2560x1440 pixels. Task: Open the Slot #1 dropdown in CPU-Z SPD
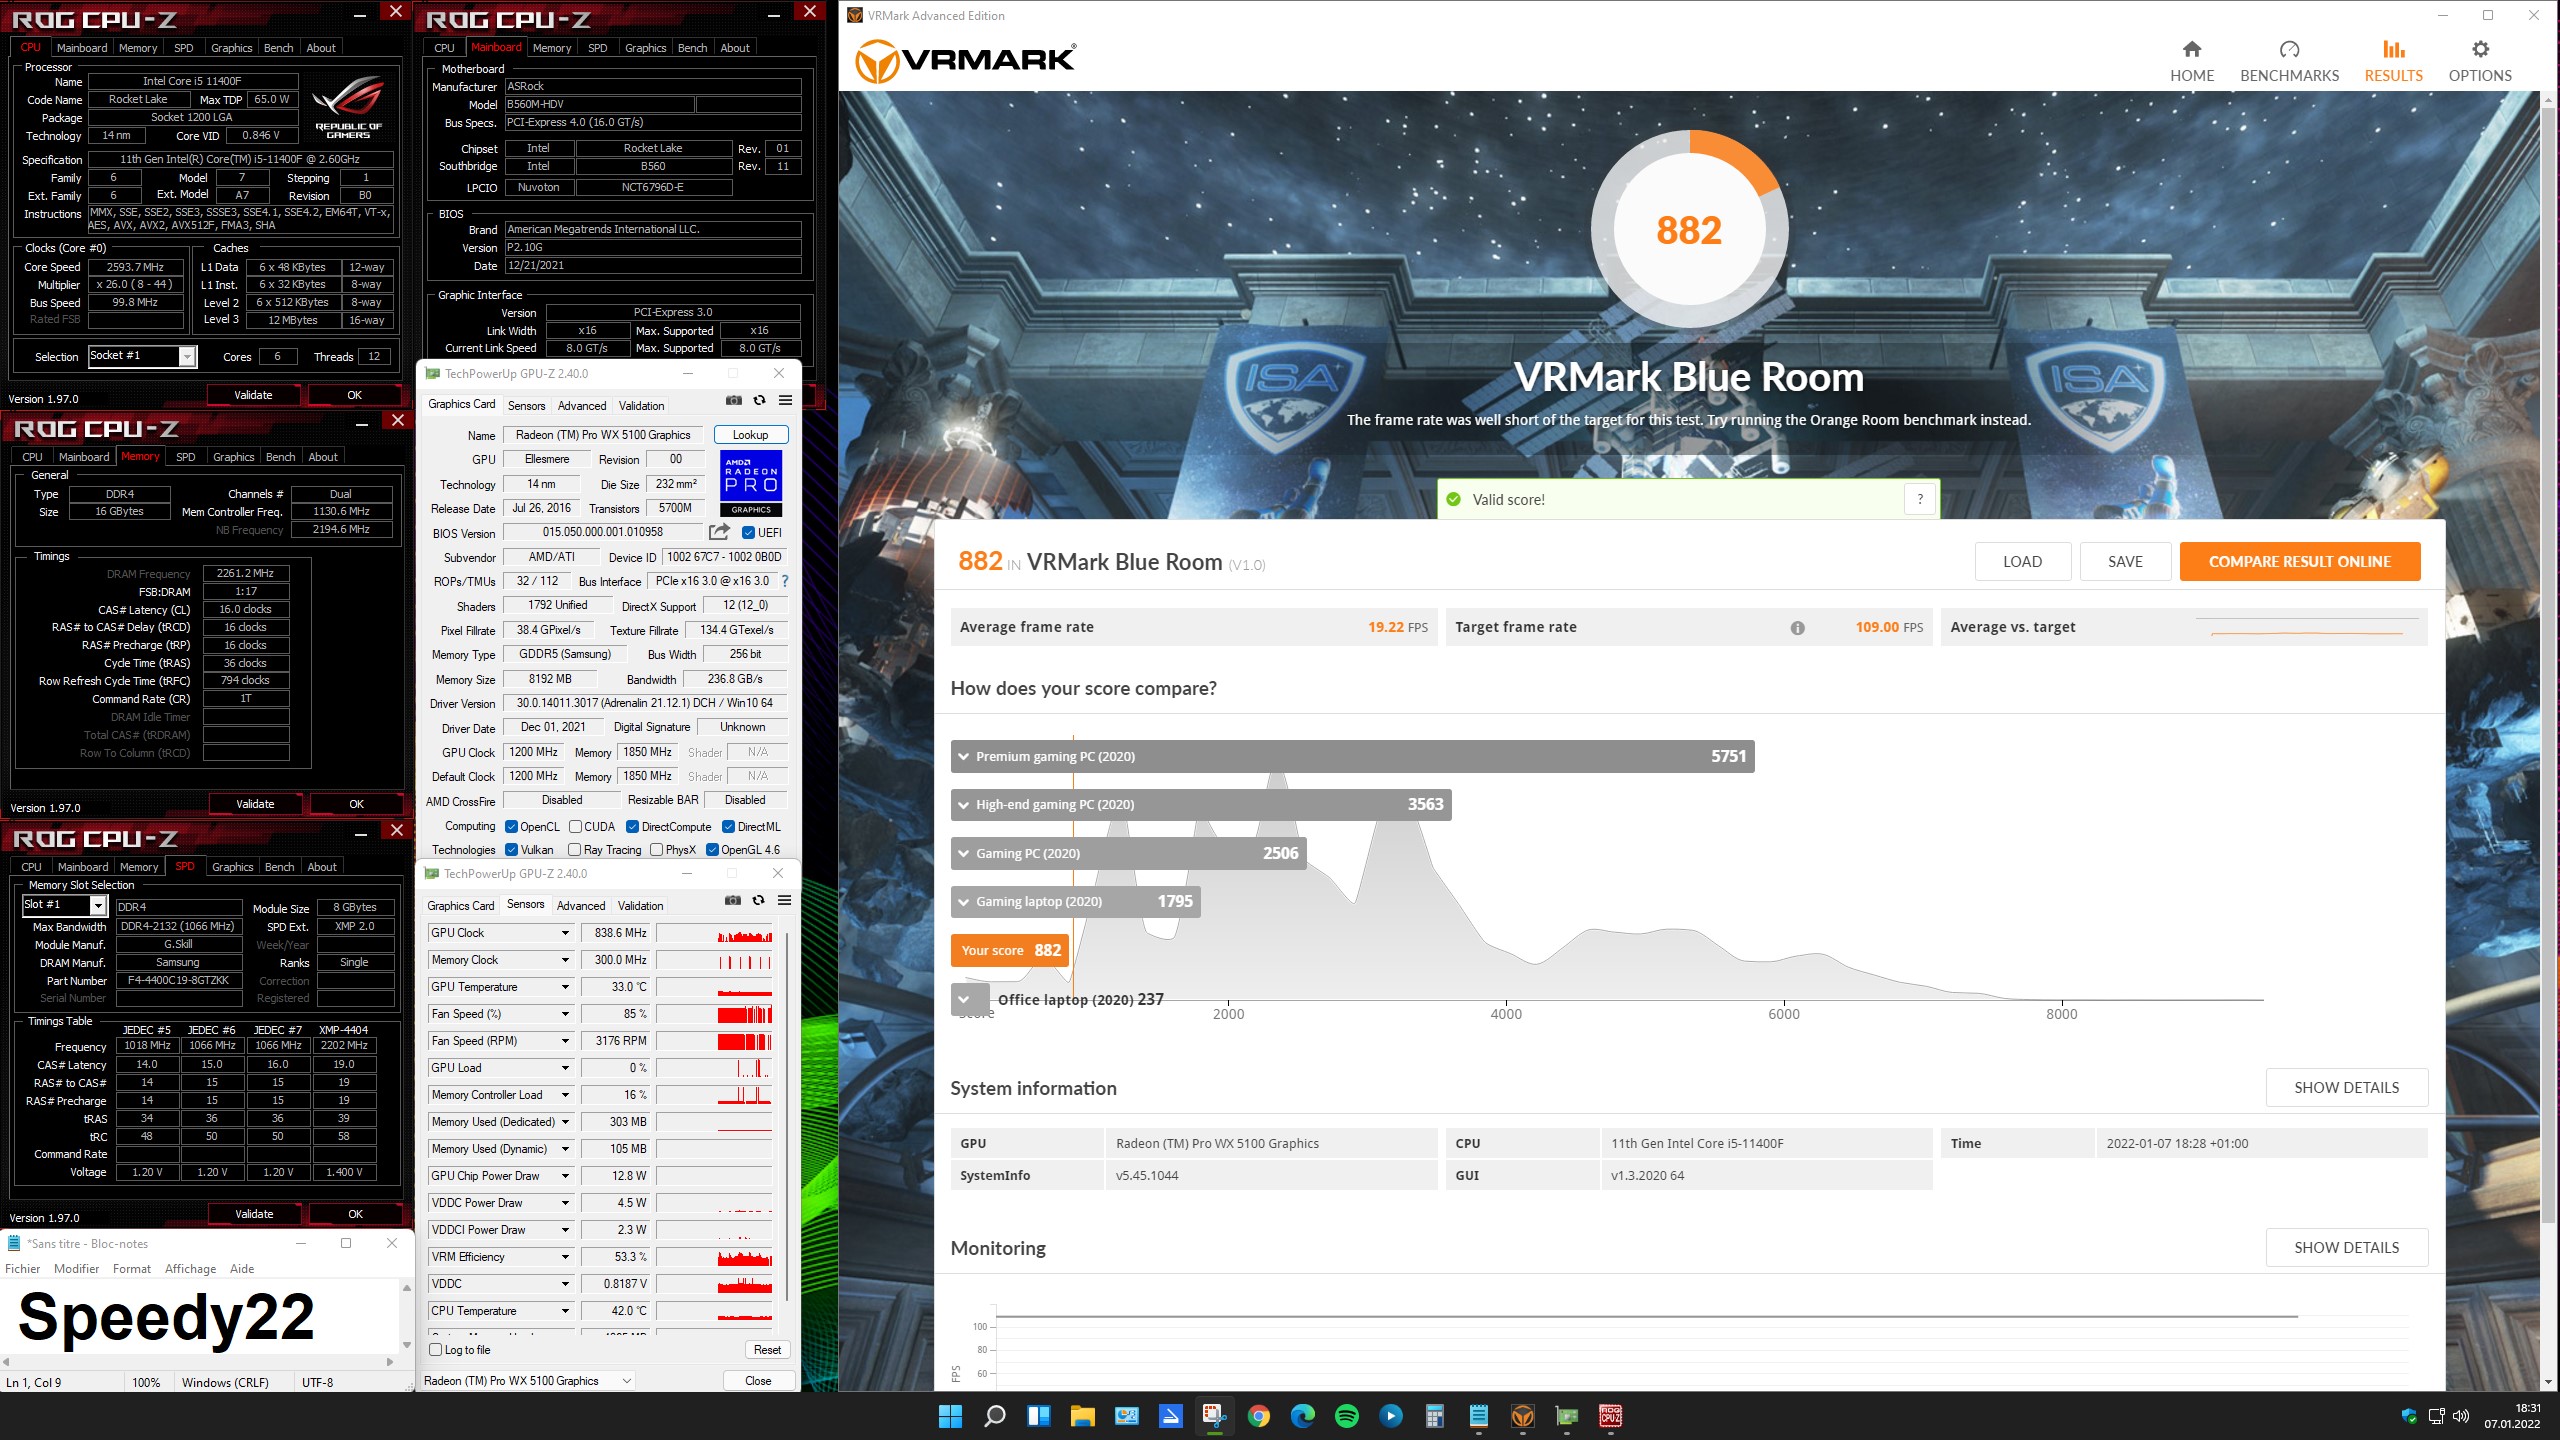98,905
